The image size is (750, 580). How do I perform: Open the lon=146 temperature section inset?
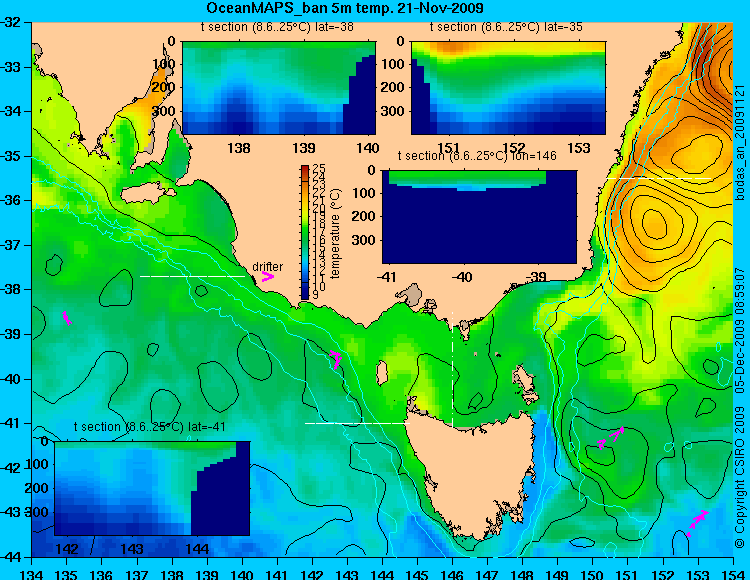tap(479, 217)
